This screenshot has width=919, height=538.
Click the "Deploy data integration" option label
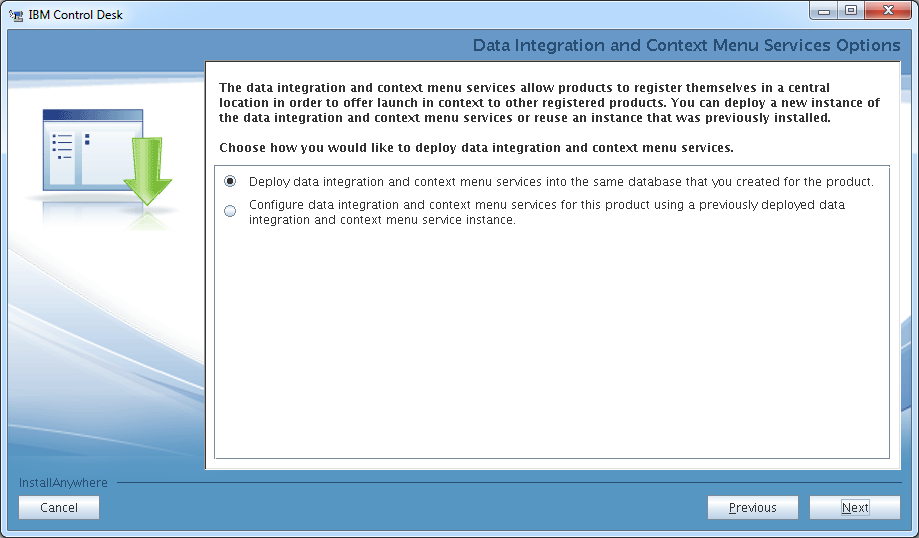coord(561,182)
